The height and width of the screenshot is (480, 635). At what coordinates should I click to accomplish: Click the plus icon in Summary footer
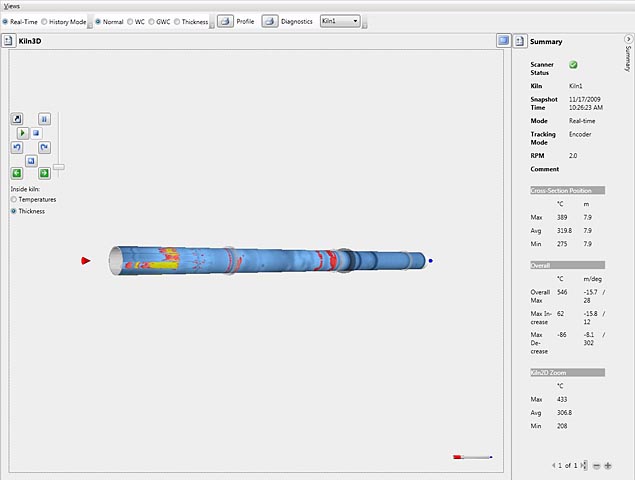(608, 466)
